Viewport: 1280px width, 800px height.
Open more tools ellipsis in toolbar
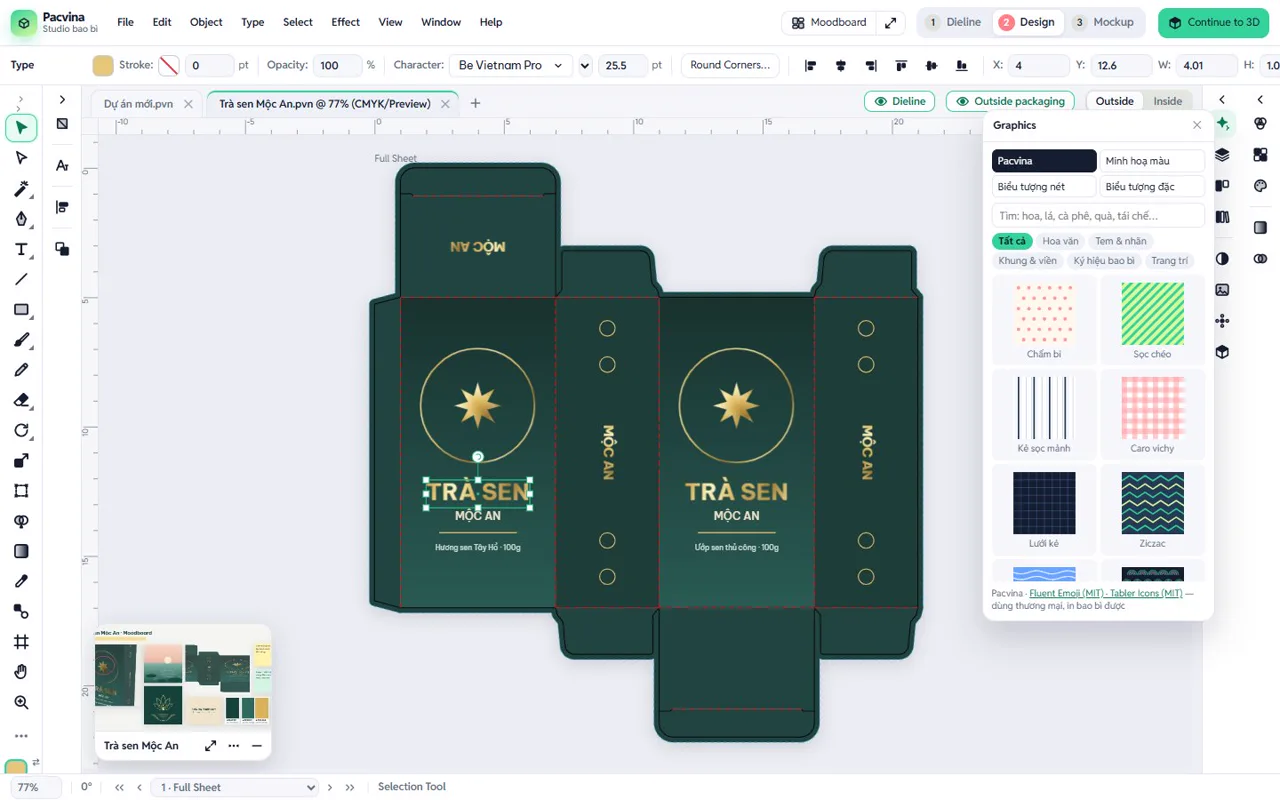(21, 736)
